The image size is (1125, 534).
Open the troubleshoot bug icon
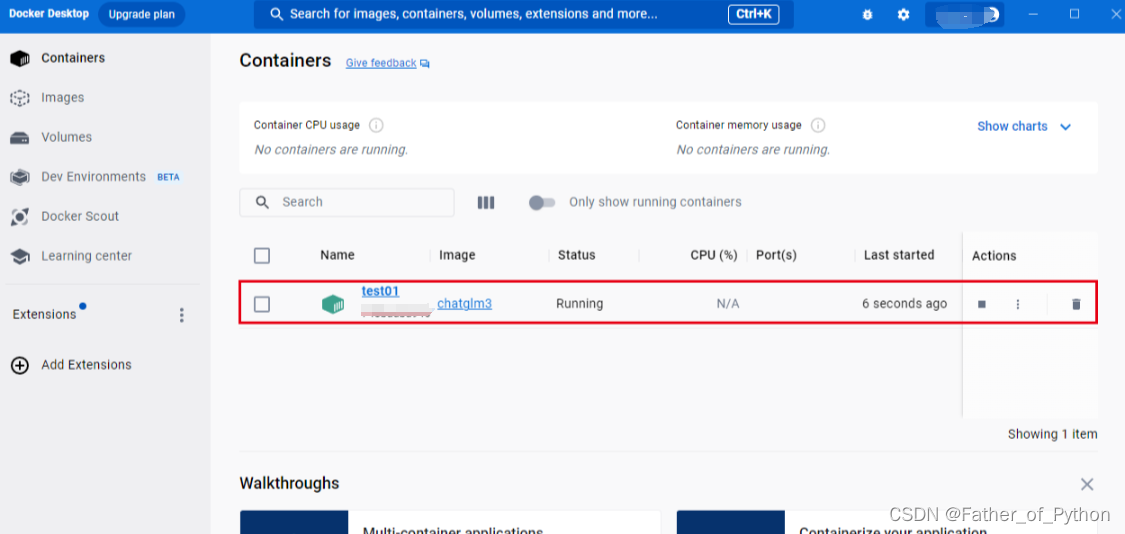pyautogui.click(x=867, y=14)
